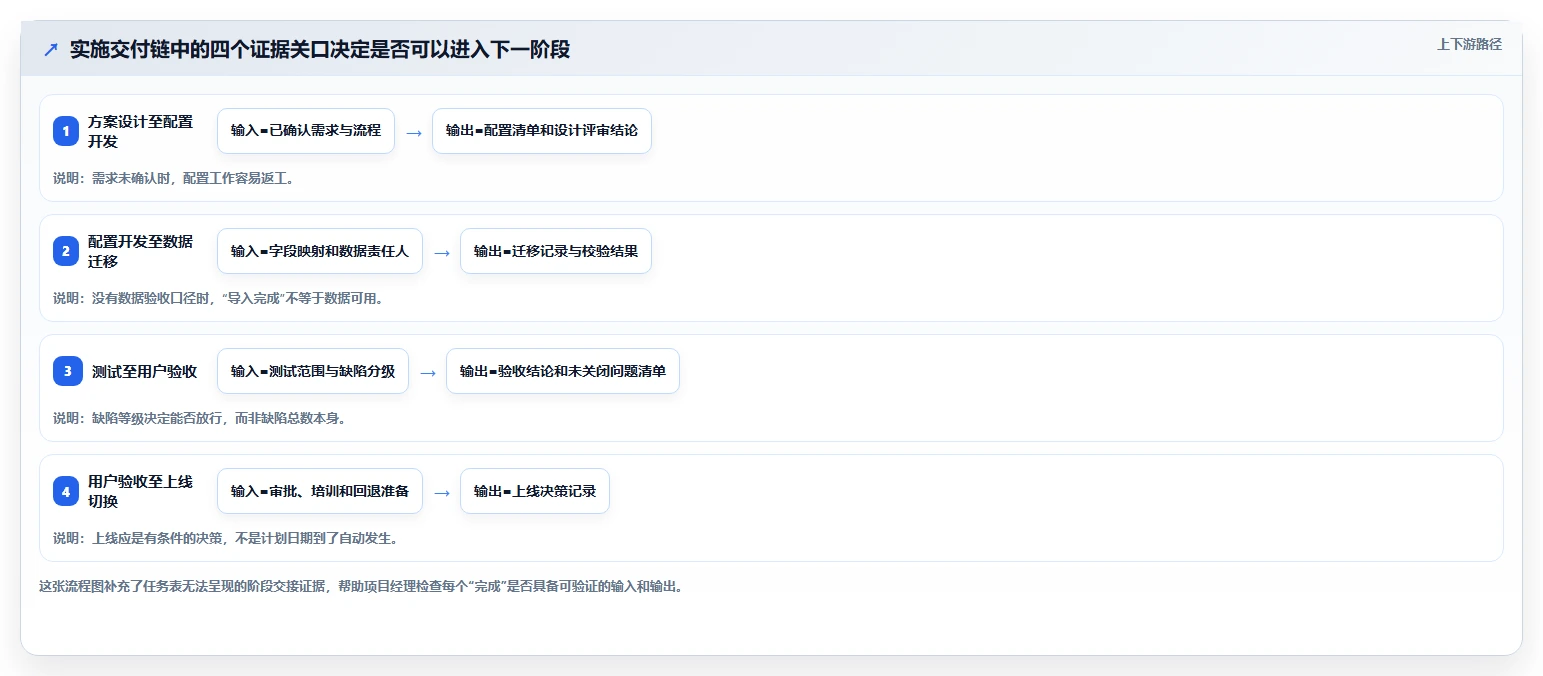Click the note 需求未确认时，配置工作容易返工
Image resolution: width=1543 pixels, height=676 pixels.
pos(173,178)
